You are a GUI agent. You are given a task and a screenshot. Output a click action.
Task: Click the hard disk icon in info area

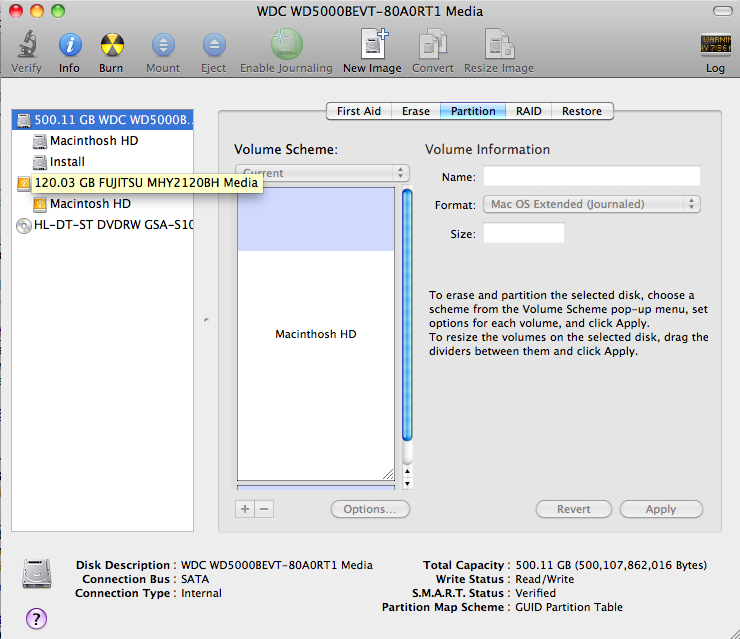coord(37,573)
